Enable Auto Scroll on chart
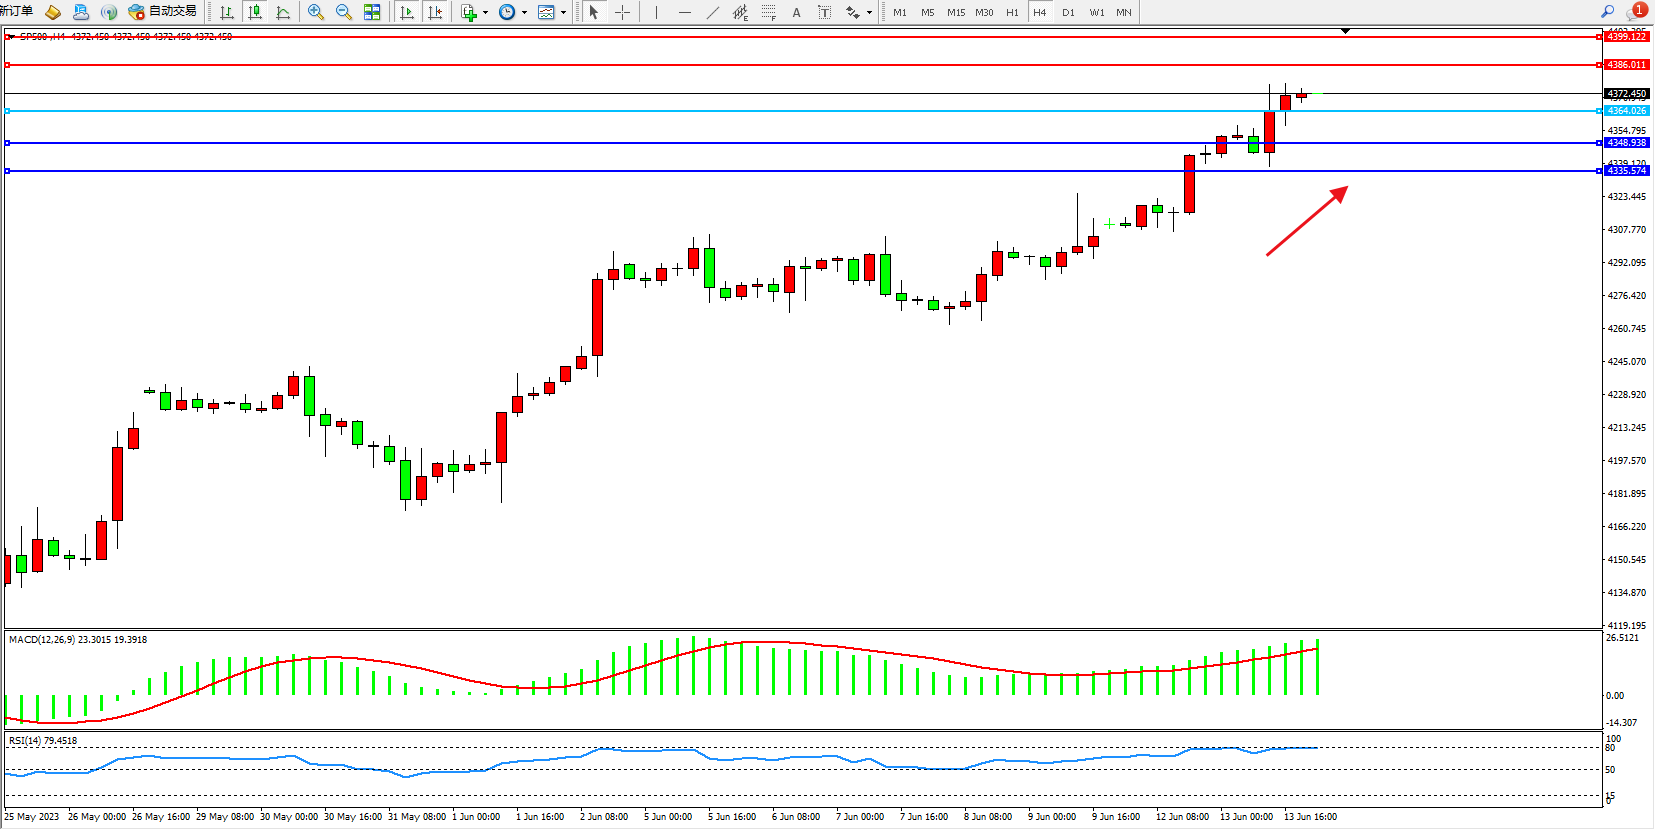The image size is (1655, 830). 407,12
